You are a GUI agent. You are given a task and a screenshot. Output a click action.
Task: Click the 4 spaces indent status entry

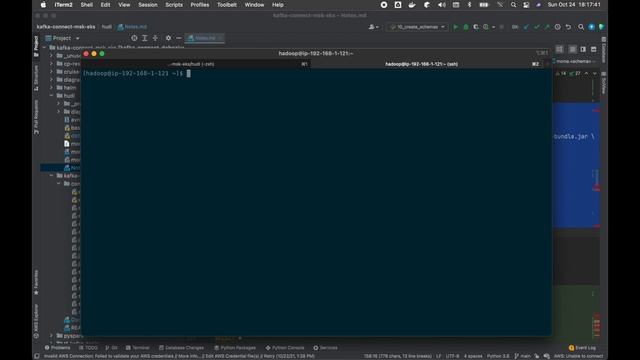473,356
